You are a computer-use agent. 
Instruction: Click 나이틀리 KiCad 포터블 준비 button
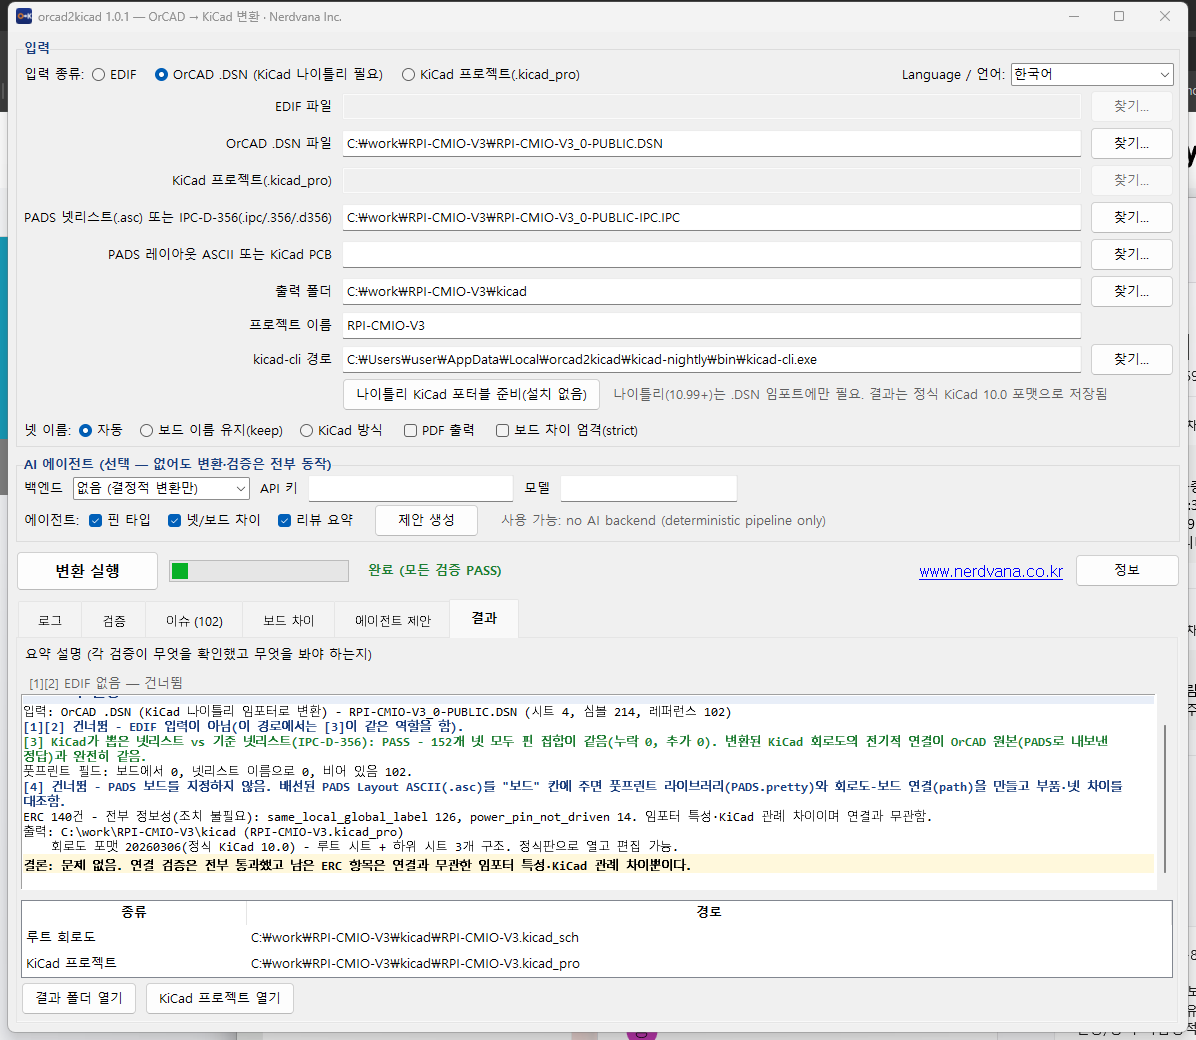click(x=471, y=394)
